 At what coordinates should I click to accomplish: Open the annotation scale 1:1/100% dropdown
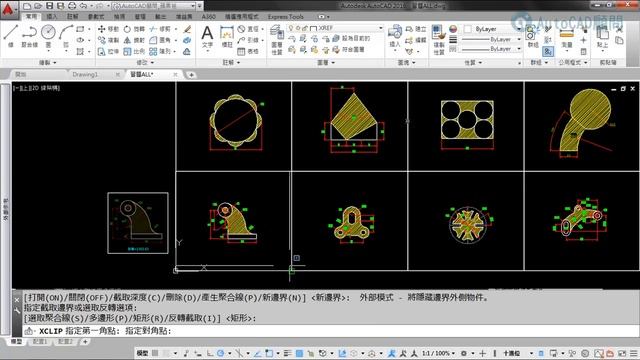point(438,353)
